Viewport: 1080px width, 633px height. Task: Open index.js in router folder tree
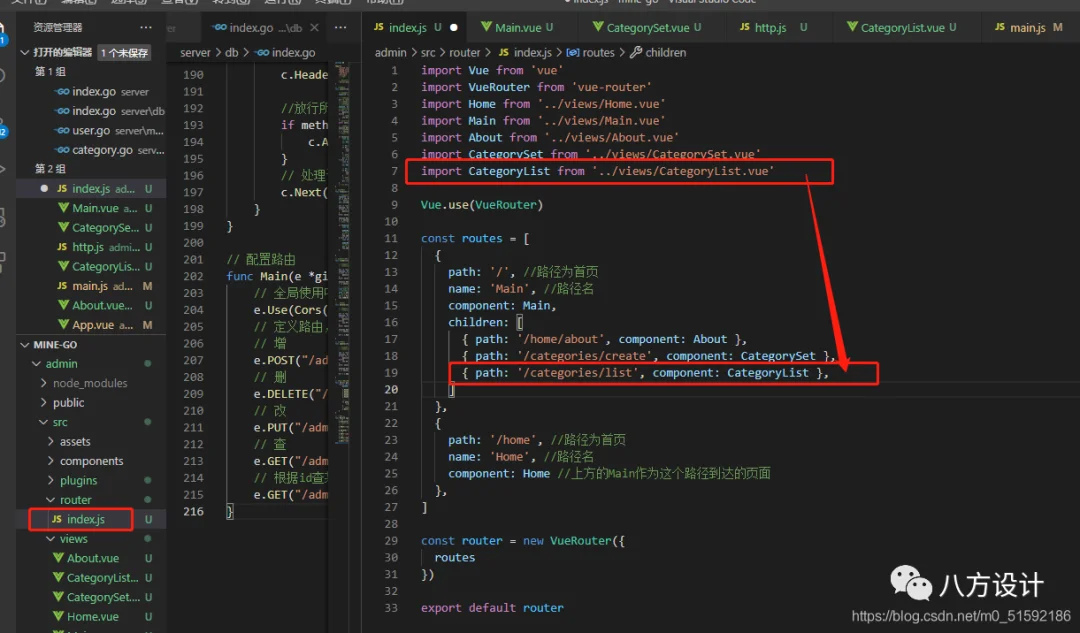click(85, 519)
